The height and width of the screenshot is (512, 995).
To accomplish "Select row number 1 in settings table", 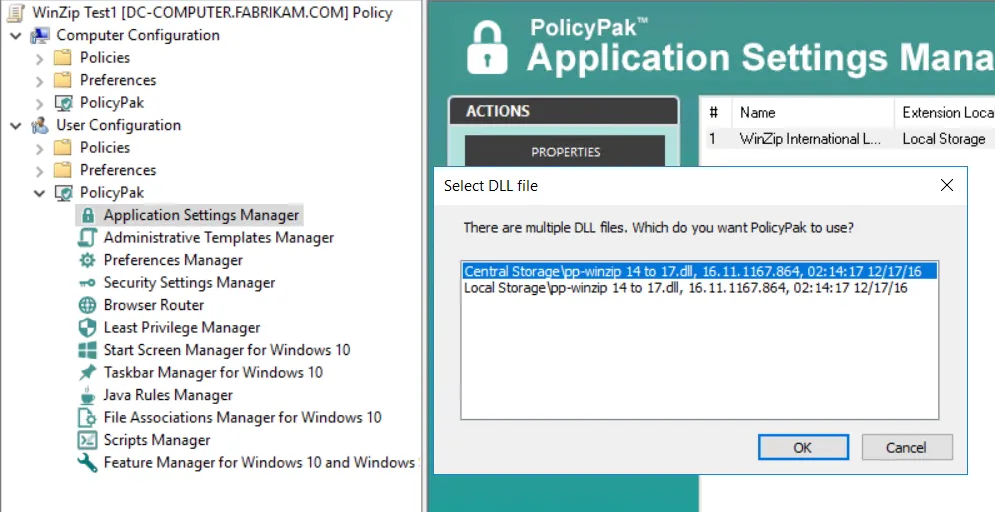I will coord(713,139).
